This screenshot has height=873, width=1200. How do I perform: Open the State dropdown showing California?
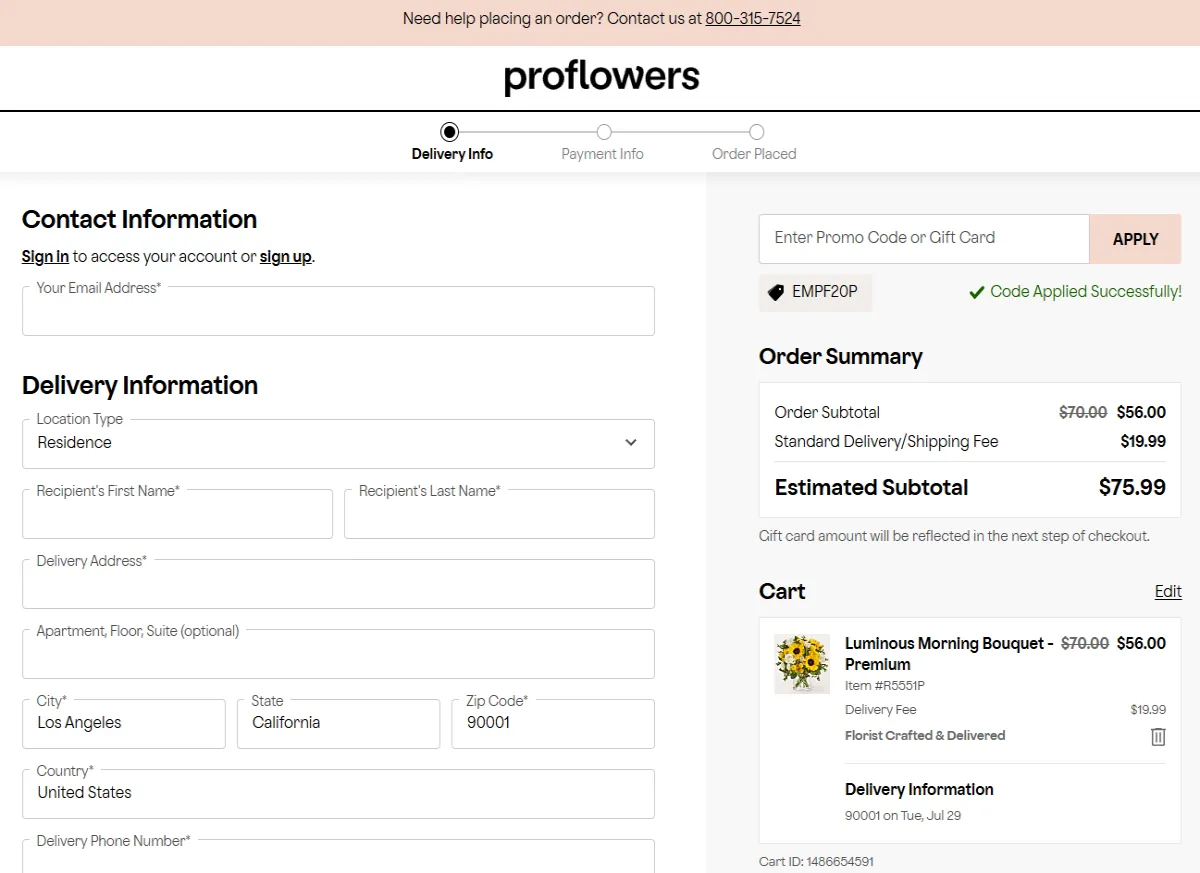(338, 723)
